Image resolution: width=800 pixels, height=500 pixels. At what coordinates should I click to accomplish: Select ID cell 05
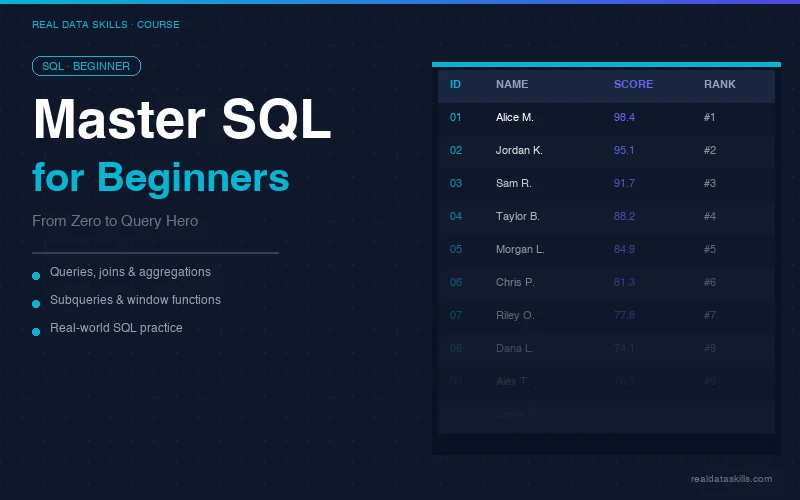tap(456, 249)
